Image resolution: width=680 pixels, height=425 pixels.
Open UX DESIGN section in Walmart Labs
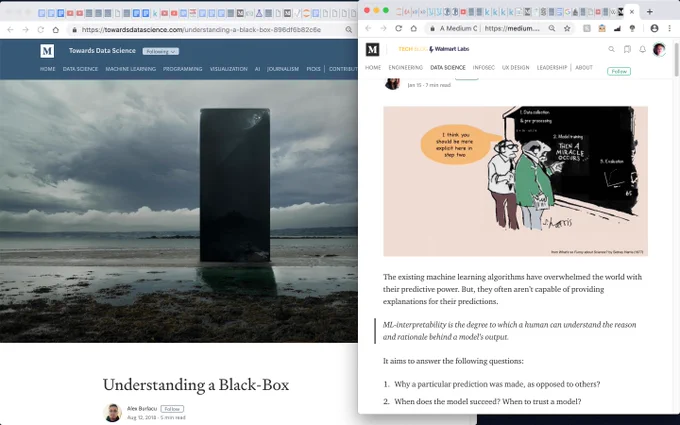click(516, 68)
